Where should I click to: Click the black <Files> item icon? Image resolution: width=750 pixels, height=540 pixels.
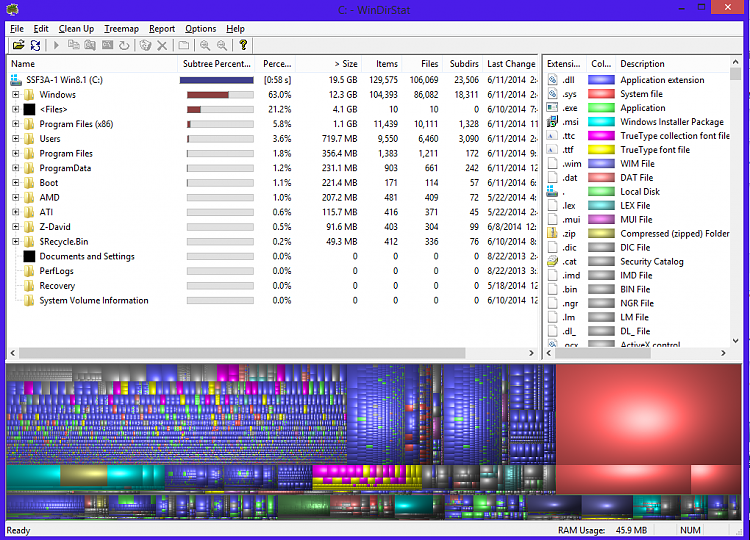pyautogui.click(x=29, y=109)
